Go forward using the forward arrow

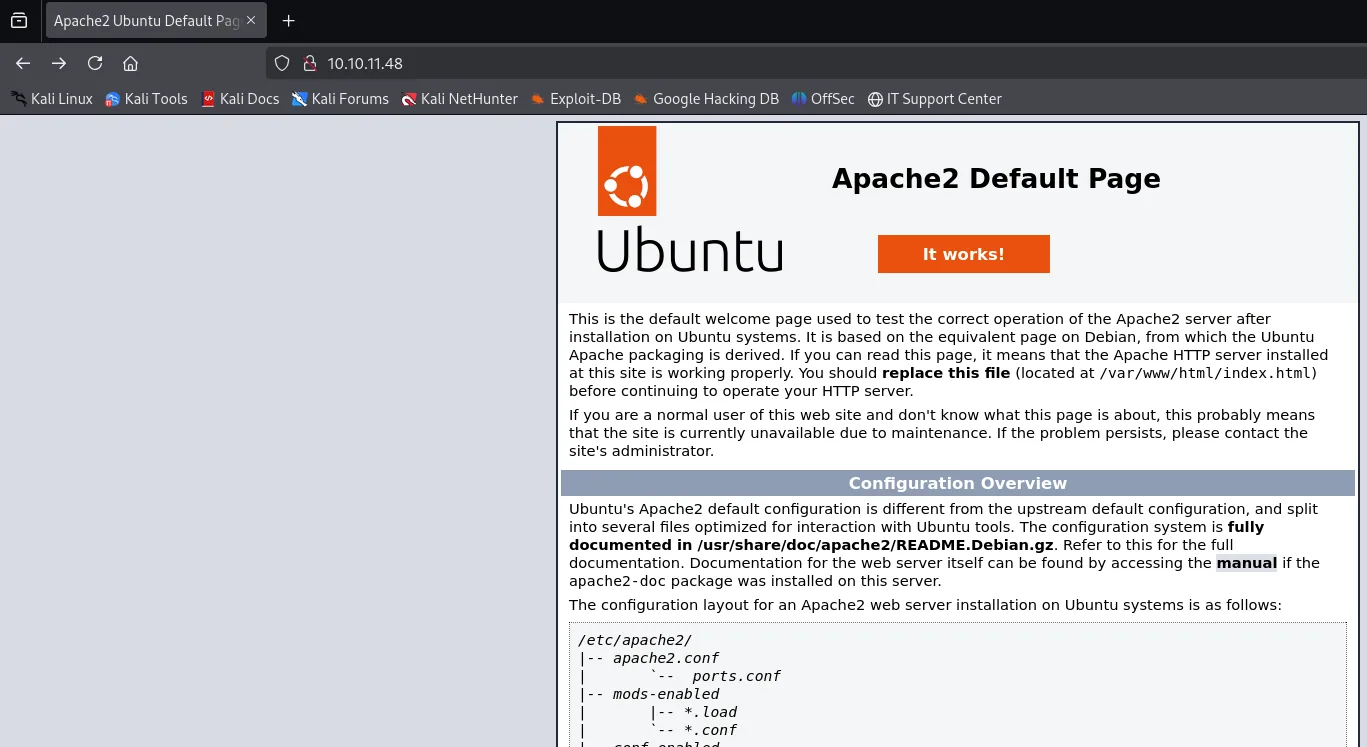[x=59, y=63]
